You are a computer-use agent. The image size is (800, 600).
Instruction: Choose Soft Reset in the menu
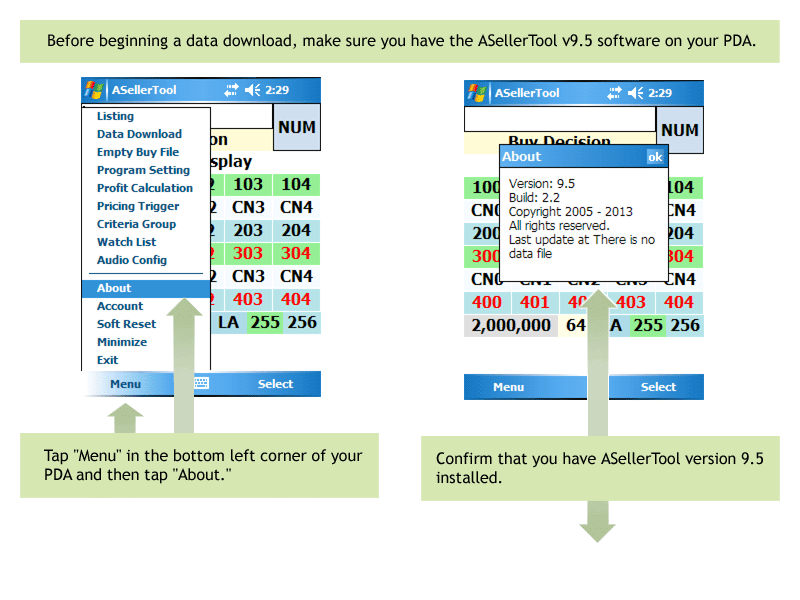pyautogui.click(x=127, y=324)
